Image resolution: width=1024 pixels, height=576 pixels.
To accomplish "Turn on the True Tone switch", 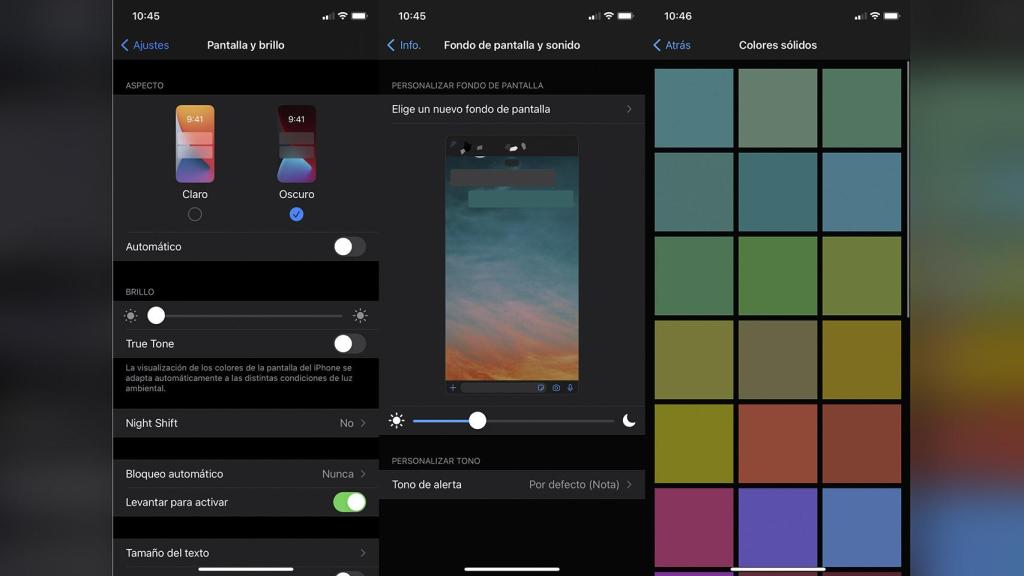I will pyautogui.click(x=349, y=343).
